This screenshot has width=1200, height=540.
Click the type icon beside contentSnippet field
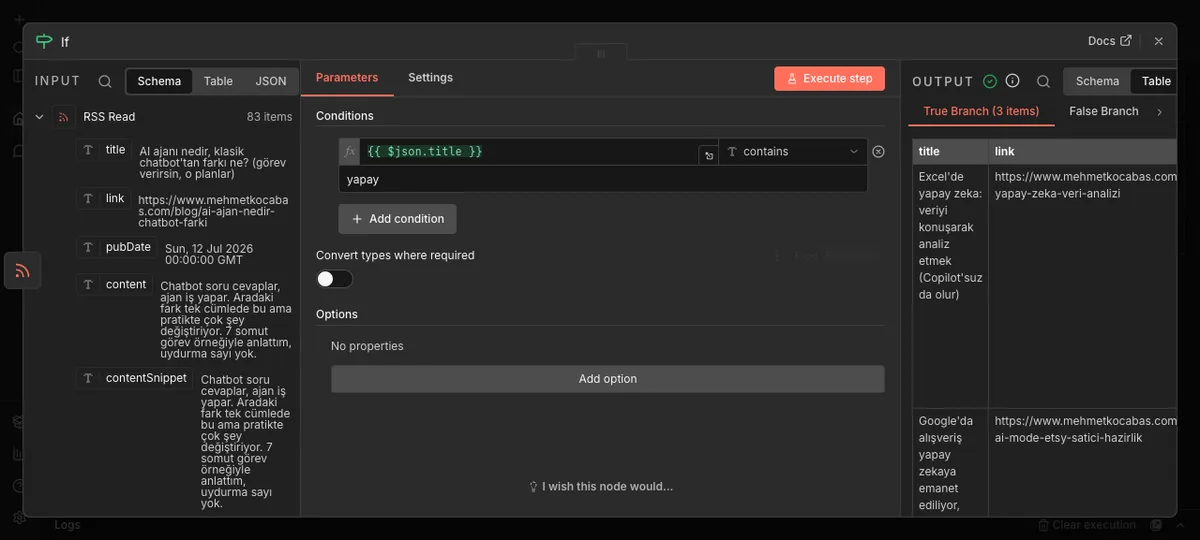tap(88, 378)
